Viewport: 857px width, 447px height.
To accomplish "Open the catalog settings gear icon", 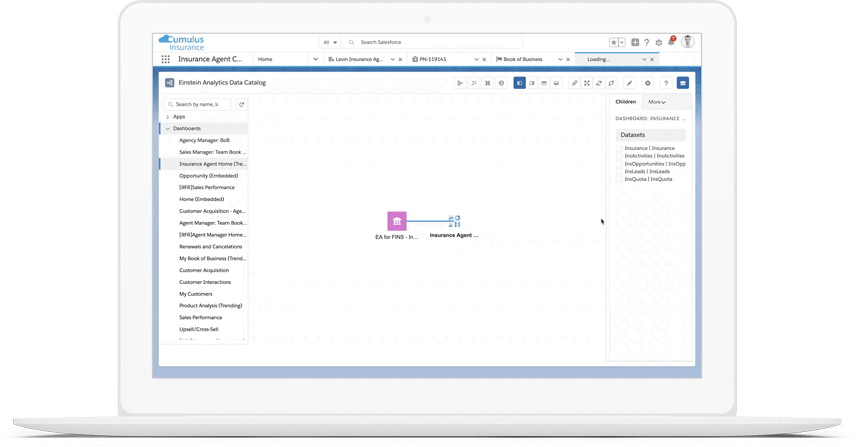I will pos(648,83).
